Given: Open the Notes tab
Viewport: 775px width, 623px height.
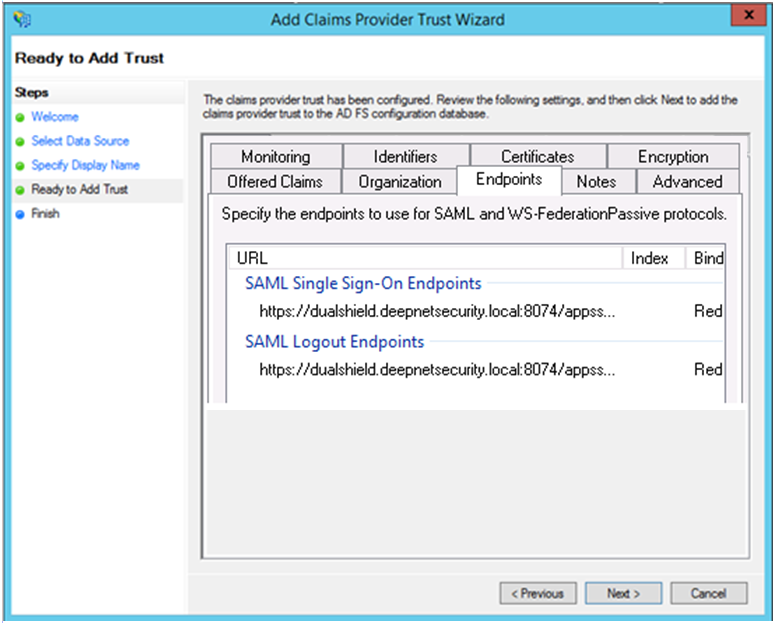Looking at the screenshot, I should [x=596, y=182].
